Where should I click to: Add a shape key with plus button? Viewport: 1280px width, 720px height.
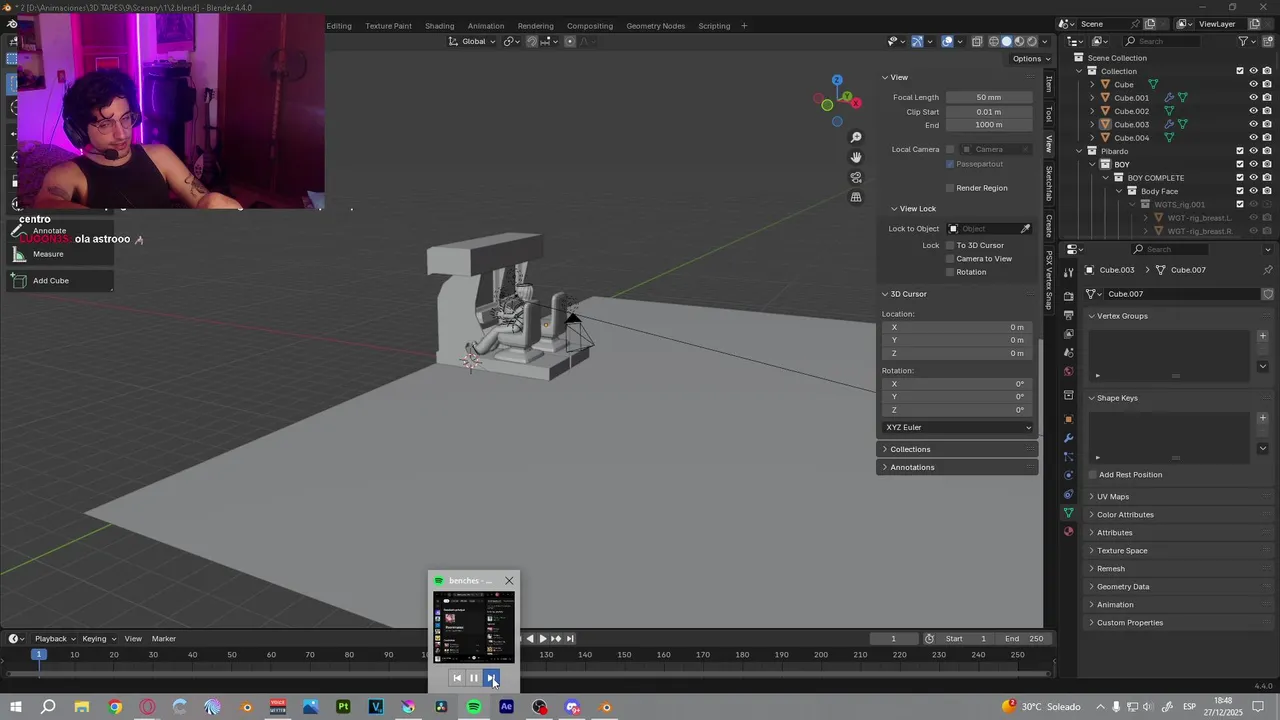coord(1262,418)
